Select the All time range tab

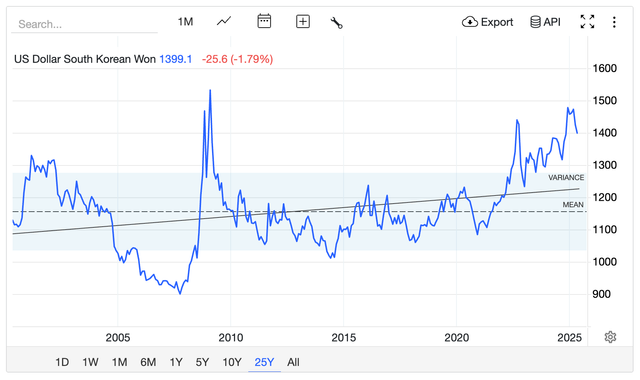pyautogui.click(x=293, y=362)
